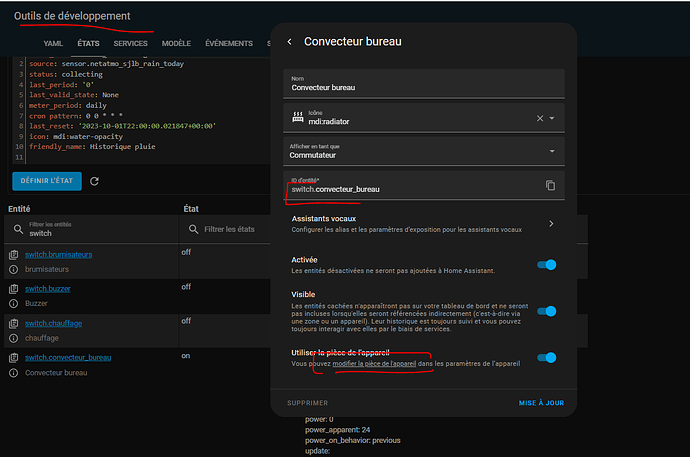Screen dimensions: 690x457
Task: Toggle the Visible switch
Action: [x=547, y=311]
